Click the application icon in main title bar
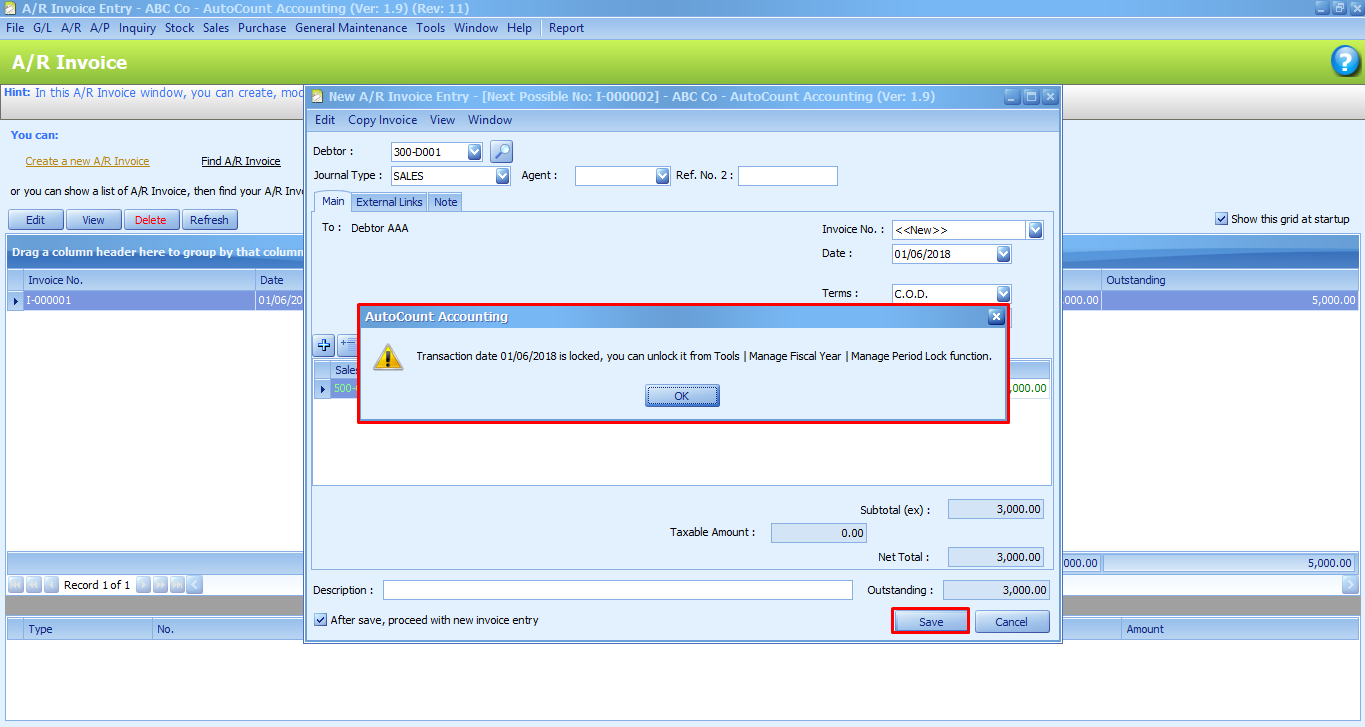This screenshot has height=727, width=1365. (x=10, y=8)
